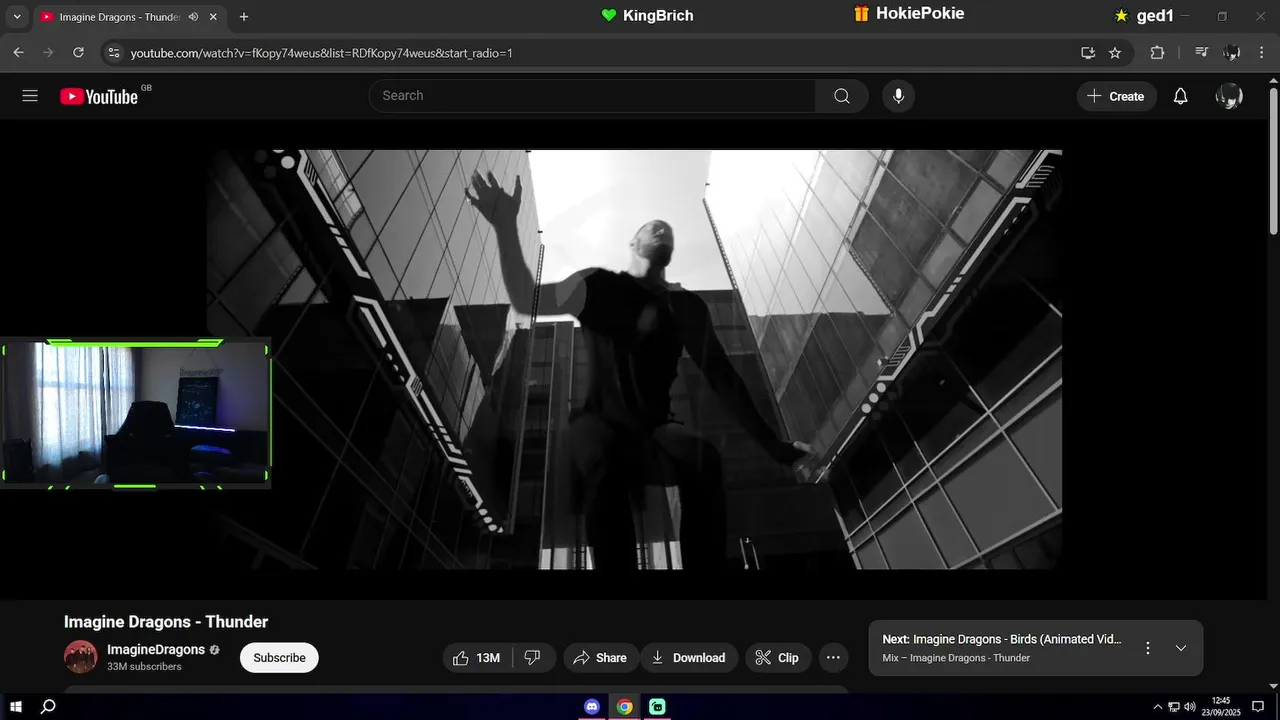Screen dimensions: 1280x720
Task: Click the YouTube search magnifier button
Action: point(842,96)
